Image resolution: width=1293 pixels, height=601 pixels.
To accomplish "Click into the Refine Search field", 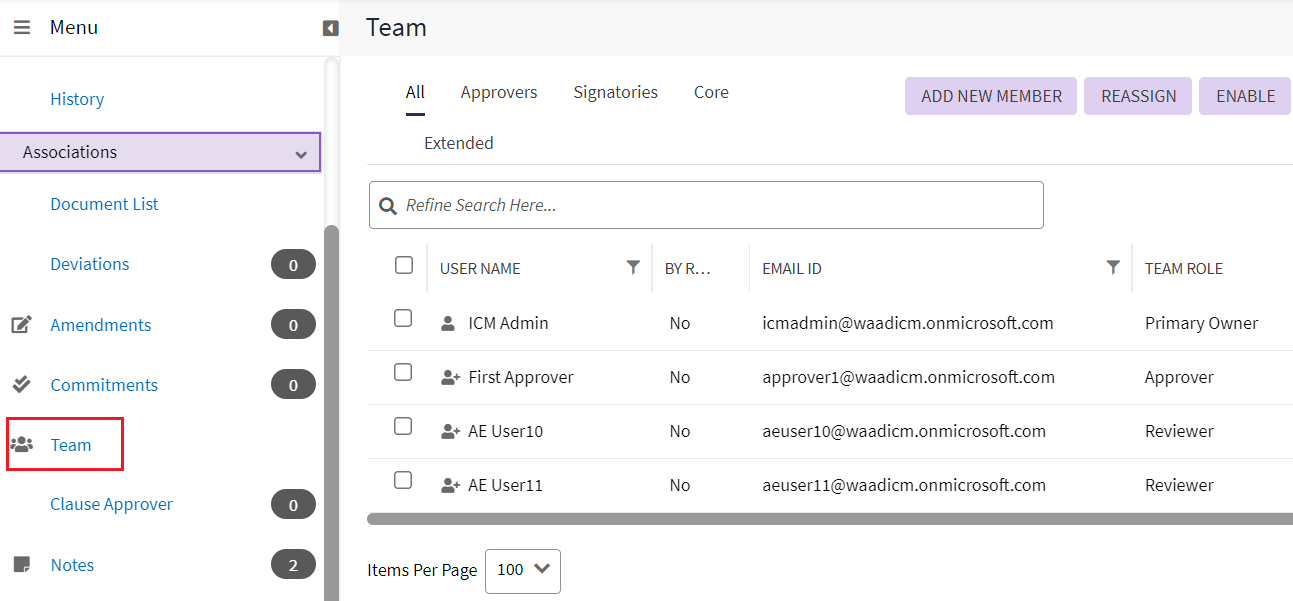I will pos(720,205).
